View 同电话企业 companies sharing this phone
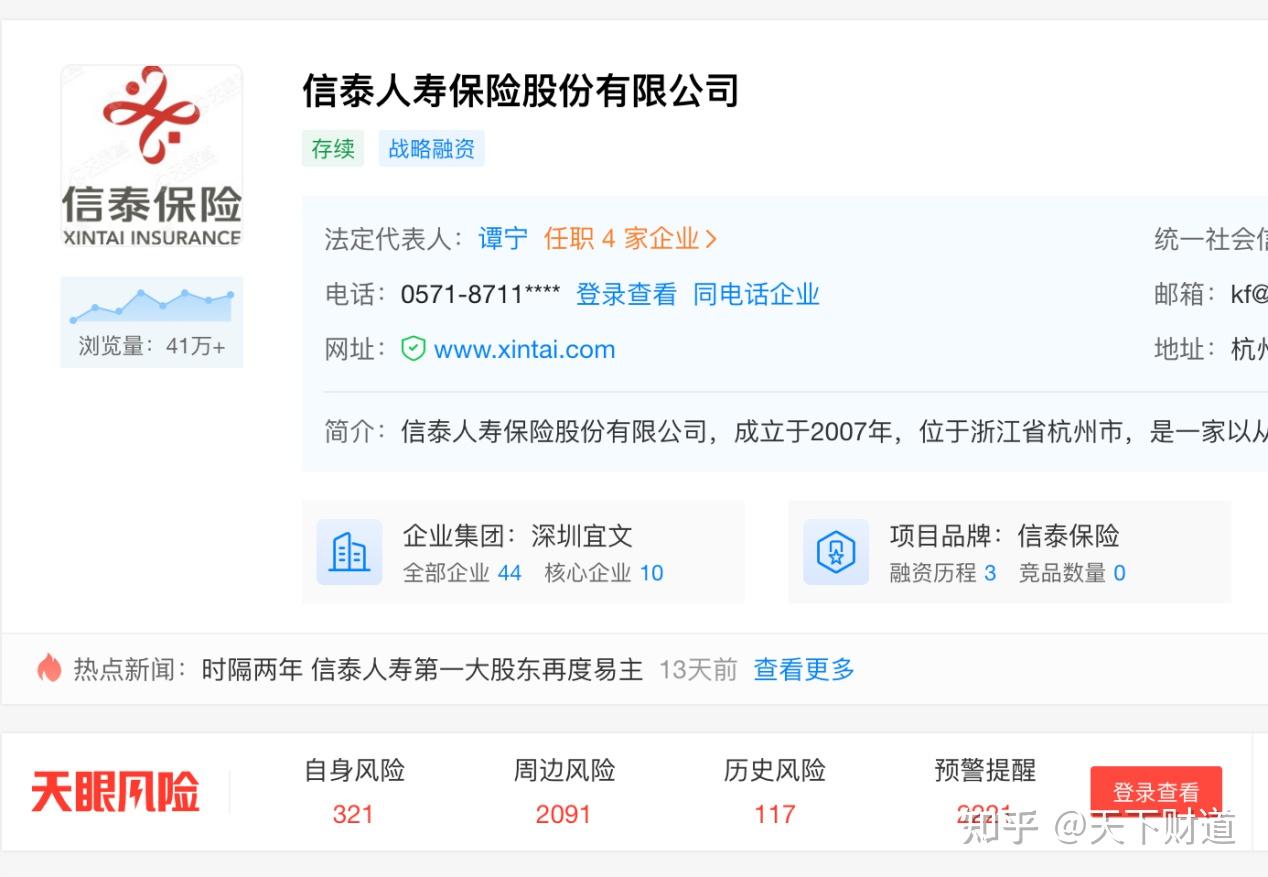The width and height of the screenshot is (1268, 877). [756, 294]
